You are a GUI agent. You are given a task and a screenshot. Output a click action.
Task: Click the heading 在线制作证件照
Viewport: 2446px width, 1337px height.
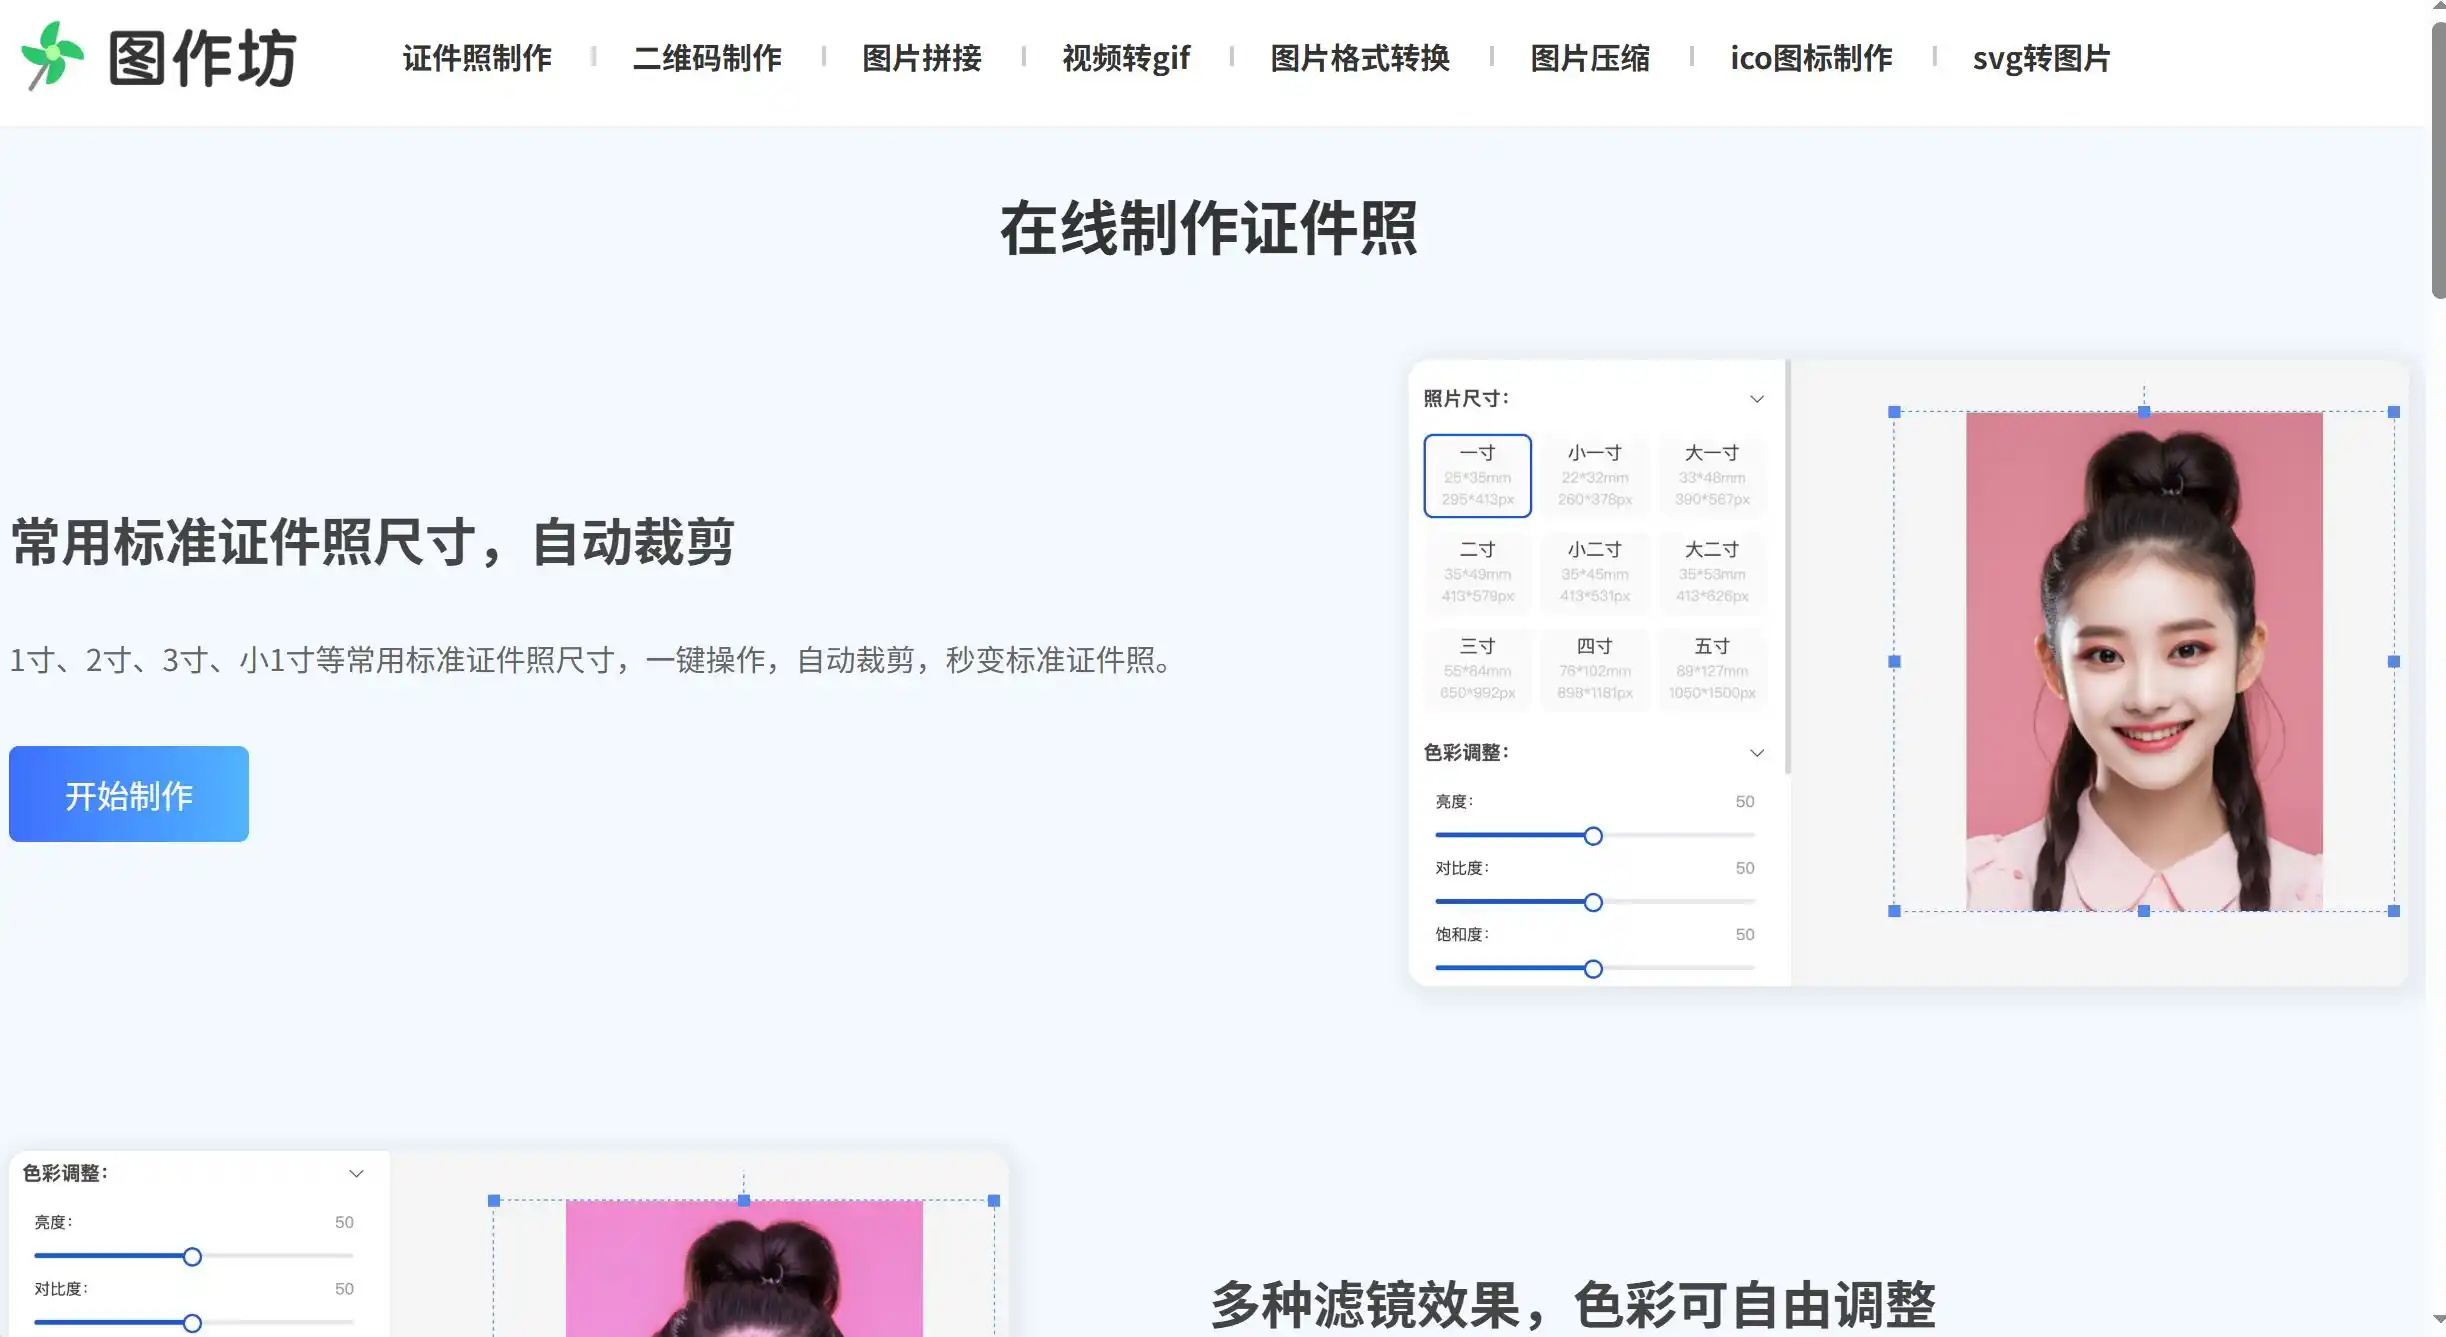[x=1209, y=229]
